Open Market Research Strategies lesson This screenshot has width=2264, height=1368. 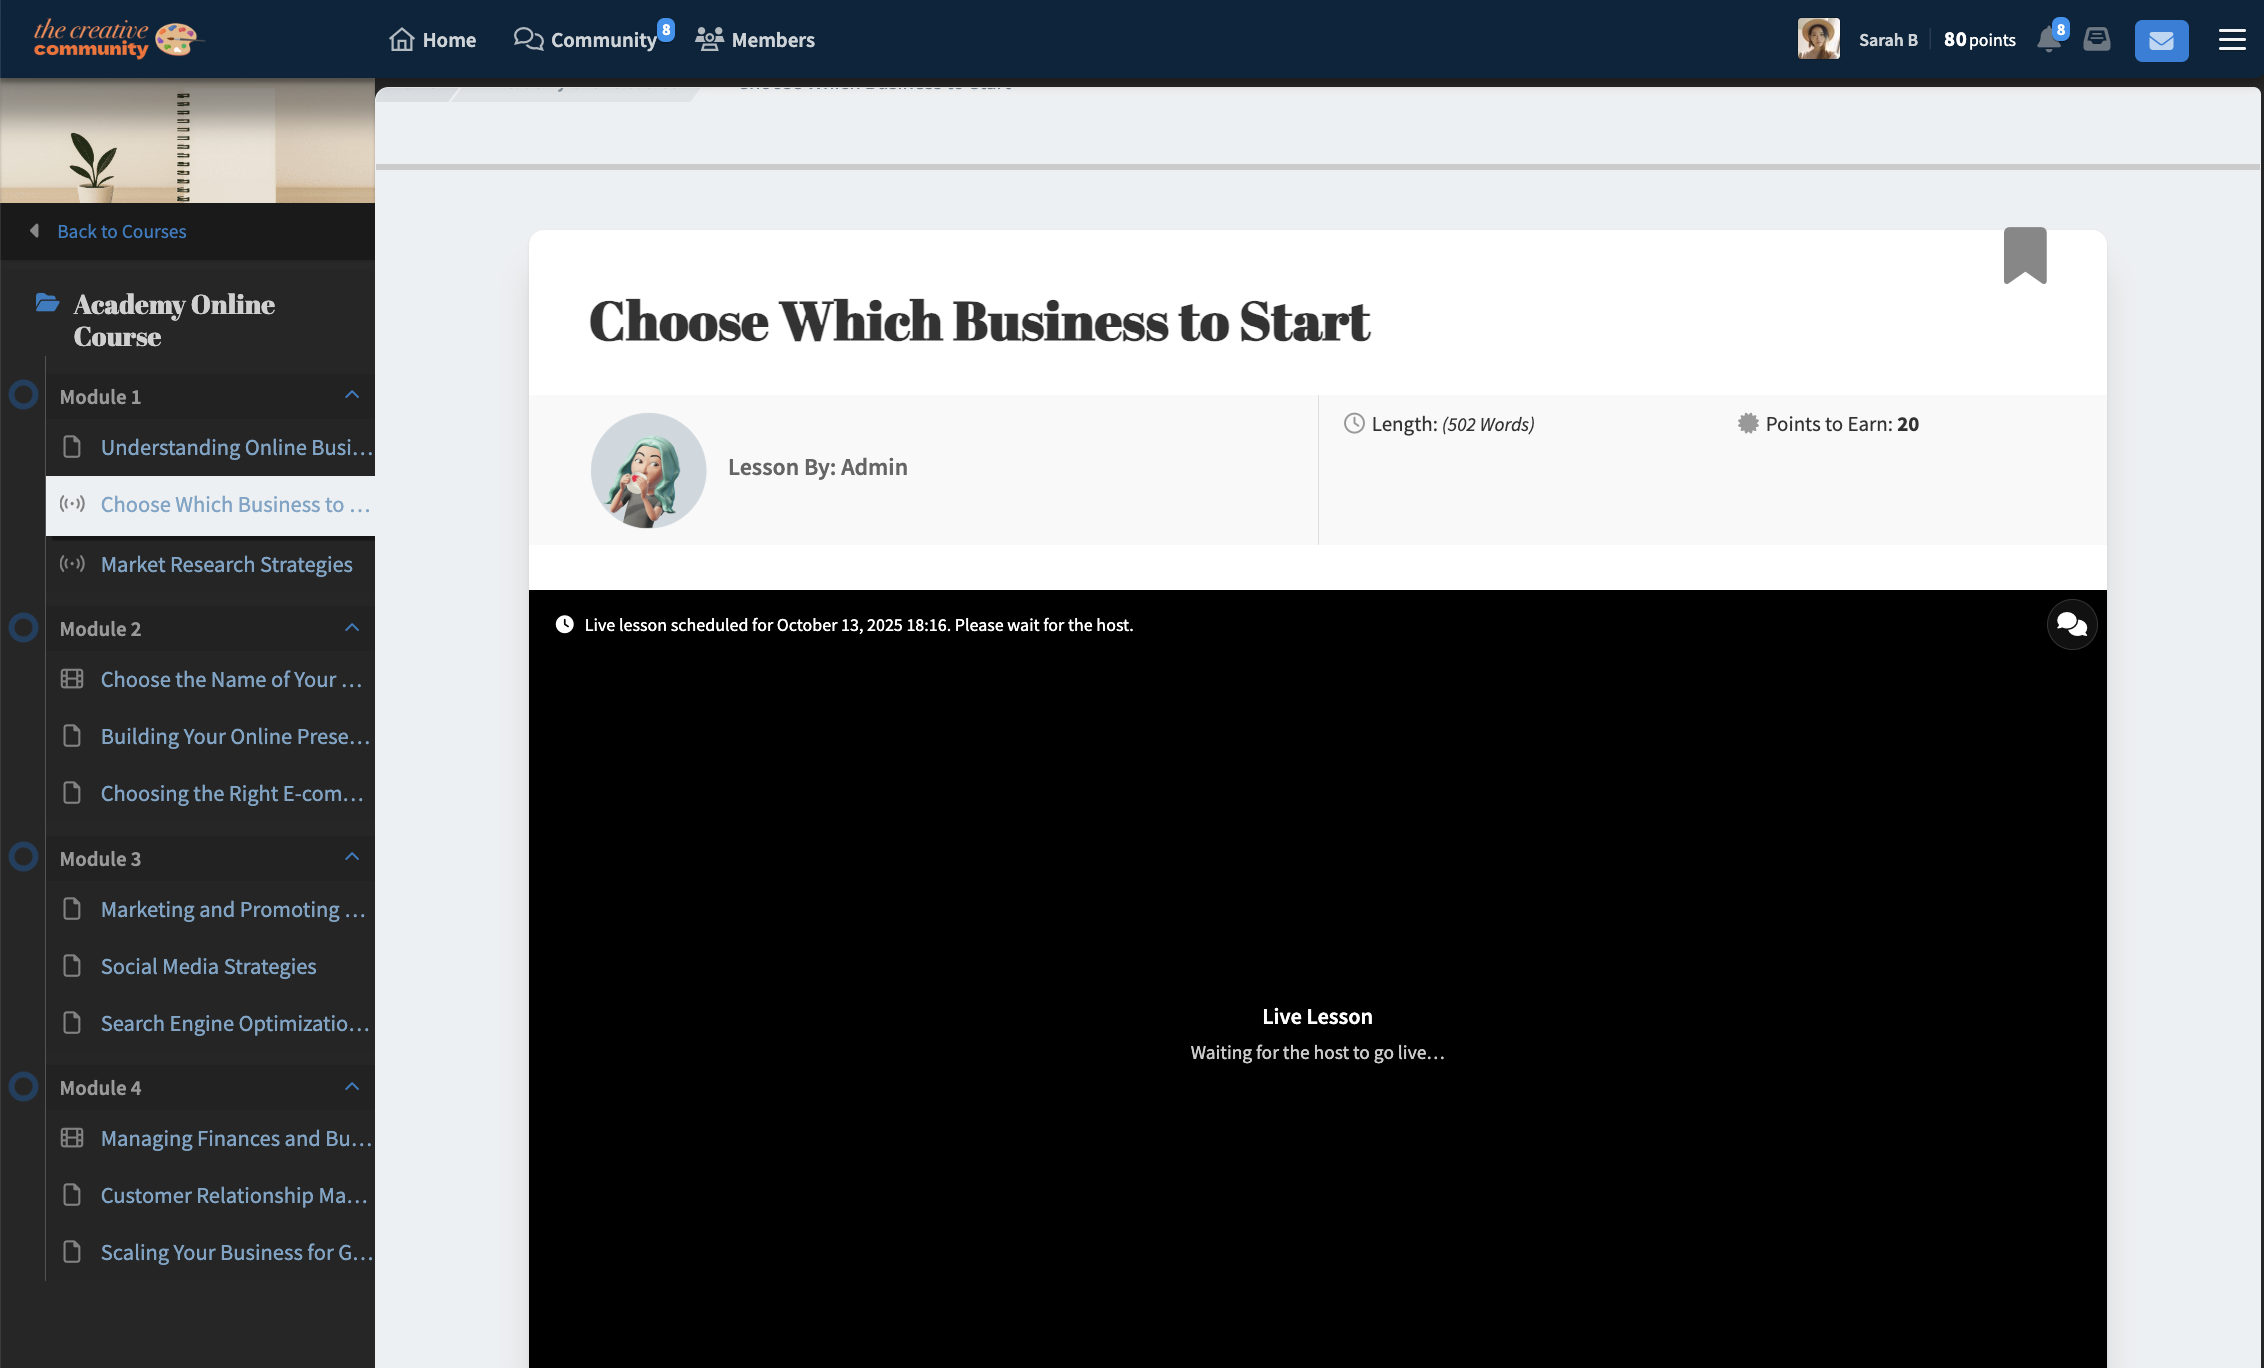coord(226,564)
